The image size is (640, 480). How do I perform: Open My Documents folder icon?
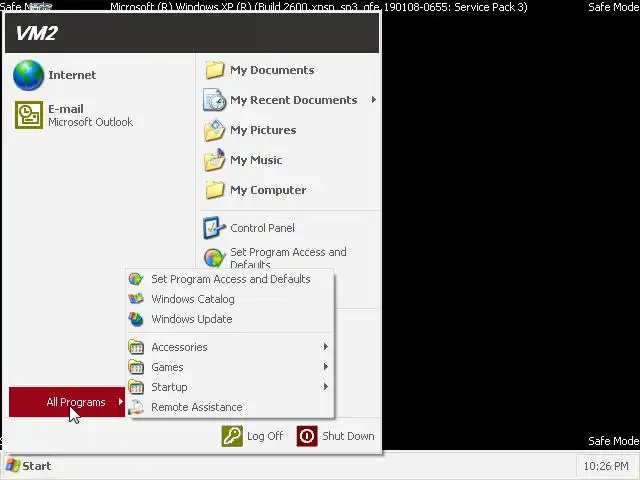pos(215,70)
